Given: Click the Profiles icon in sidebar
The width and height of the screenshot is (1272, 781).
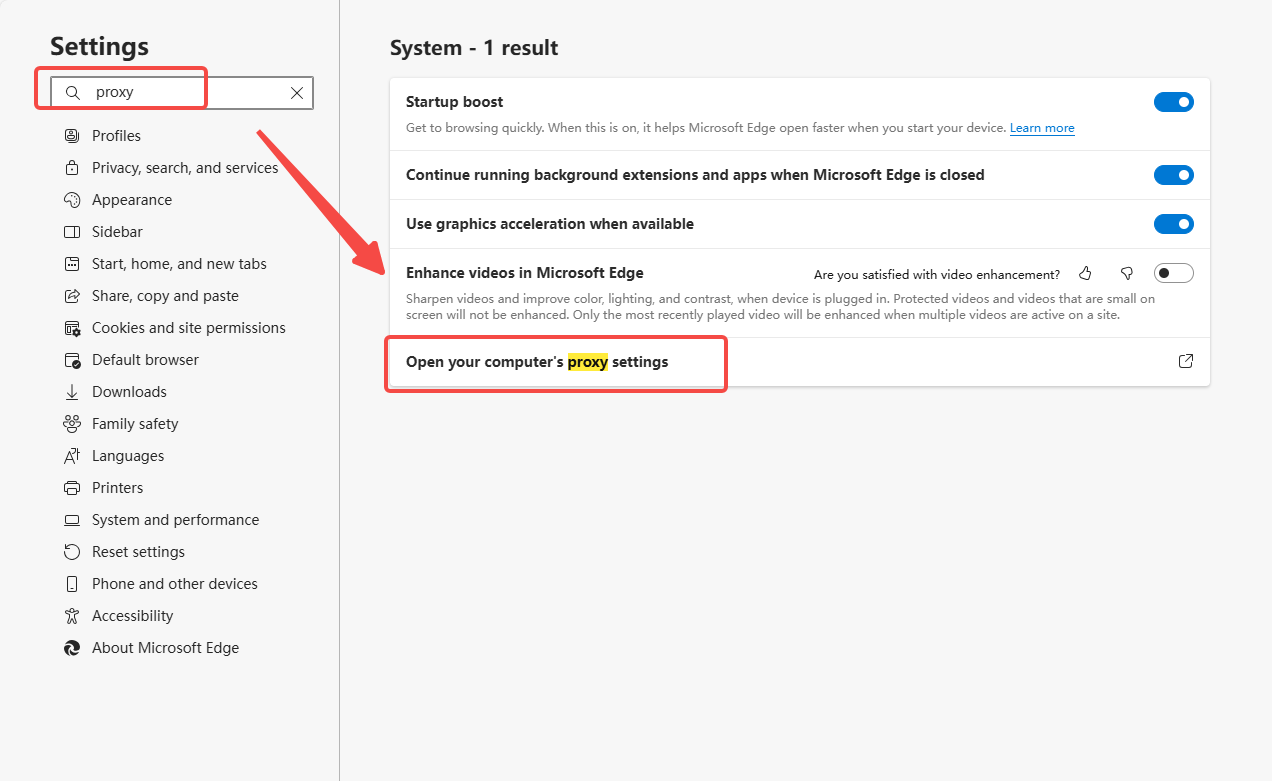Looking at the screenshot, I should (72, 136).
